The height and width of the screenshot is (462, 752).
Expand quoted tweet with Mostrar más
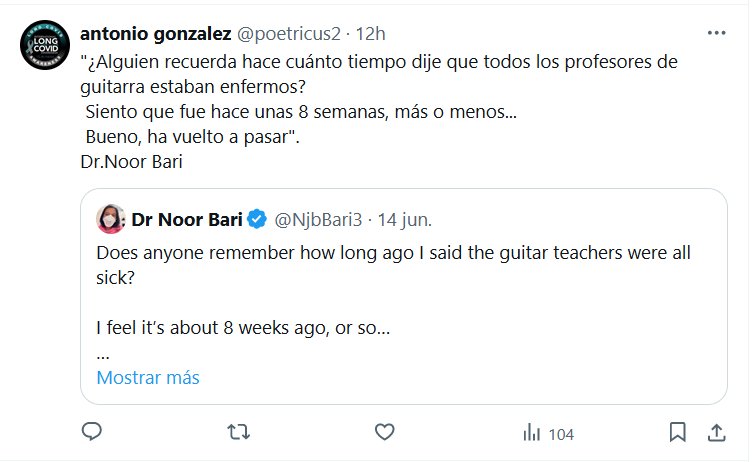click(148, 378)
